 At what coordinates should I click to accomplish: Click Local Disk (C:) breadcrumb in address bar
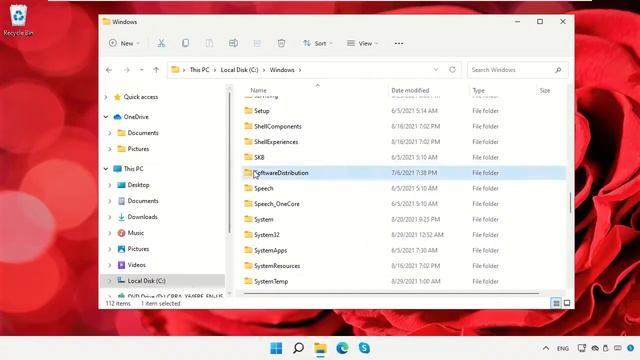pyautogui.click(x=240, y=70)
